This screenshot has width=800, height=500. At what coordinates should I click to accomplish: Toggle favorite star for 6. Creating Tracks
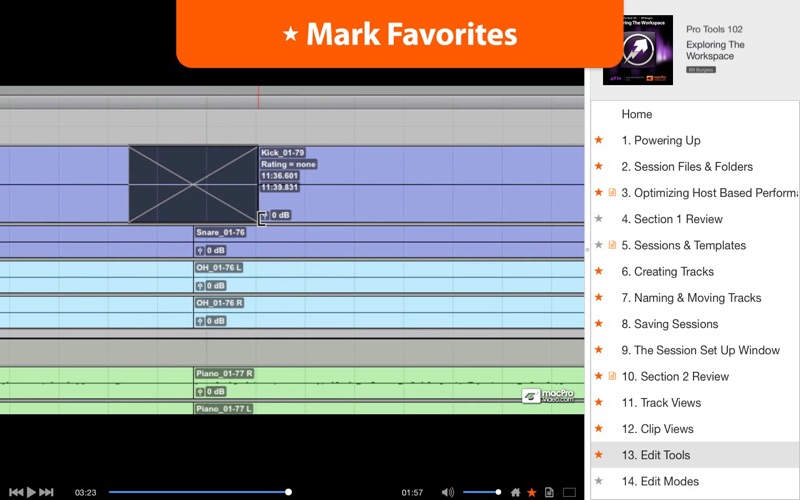(x=599, y=271)
